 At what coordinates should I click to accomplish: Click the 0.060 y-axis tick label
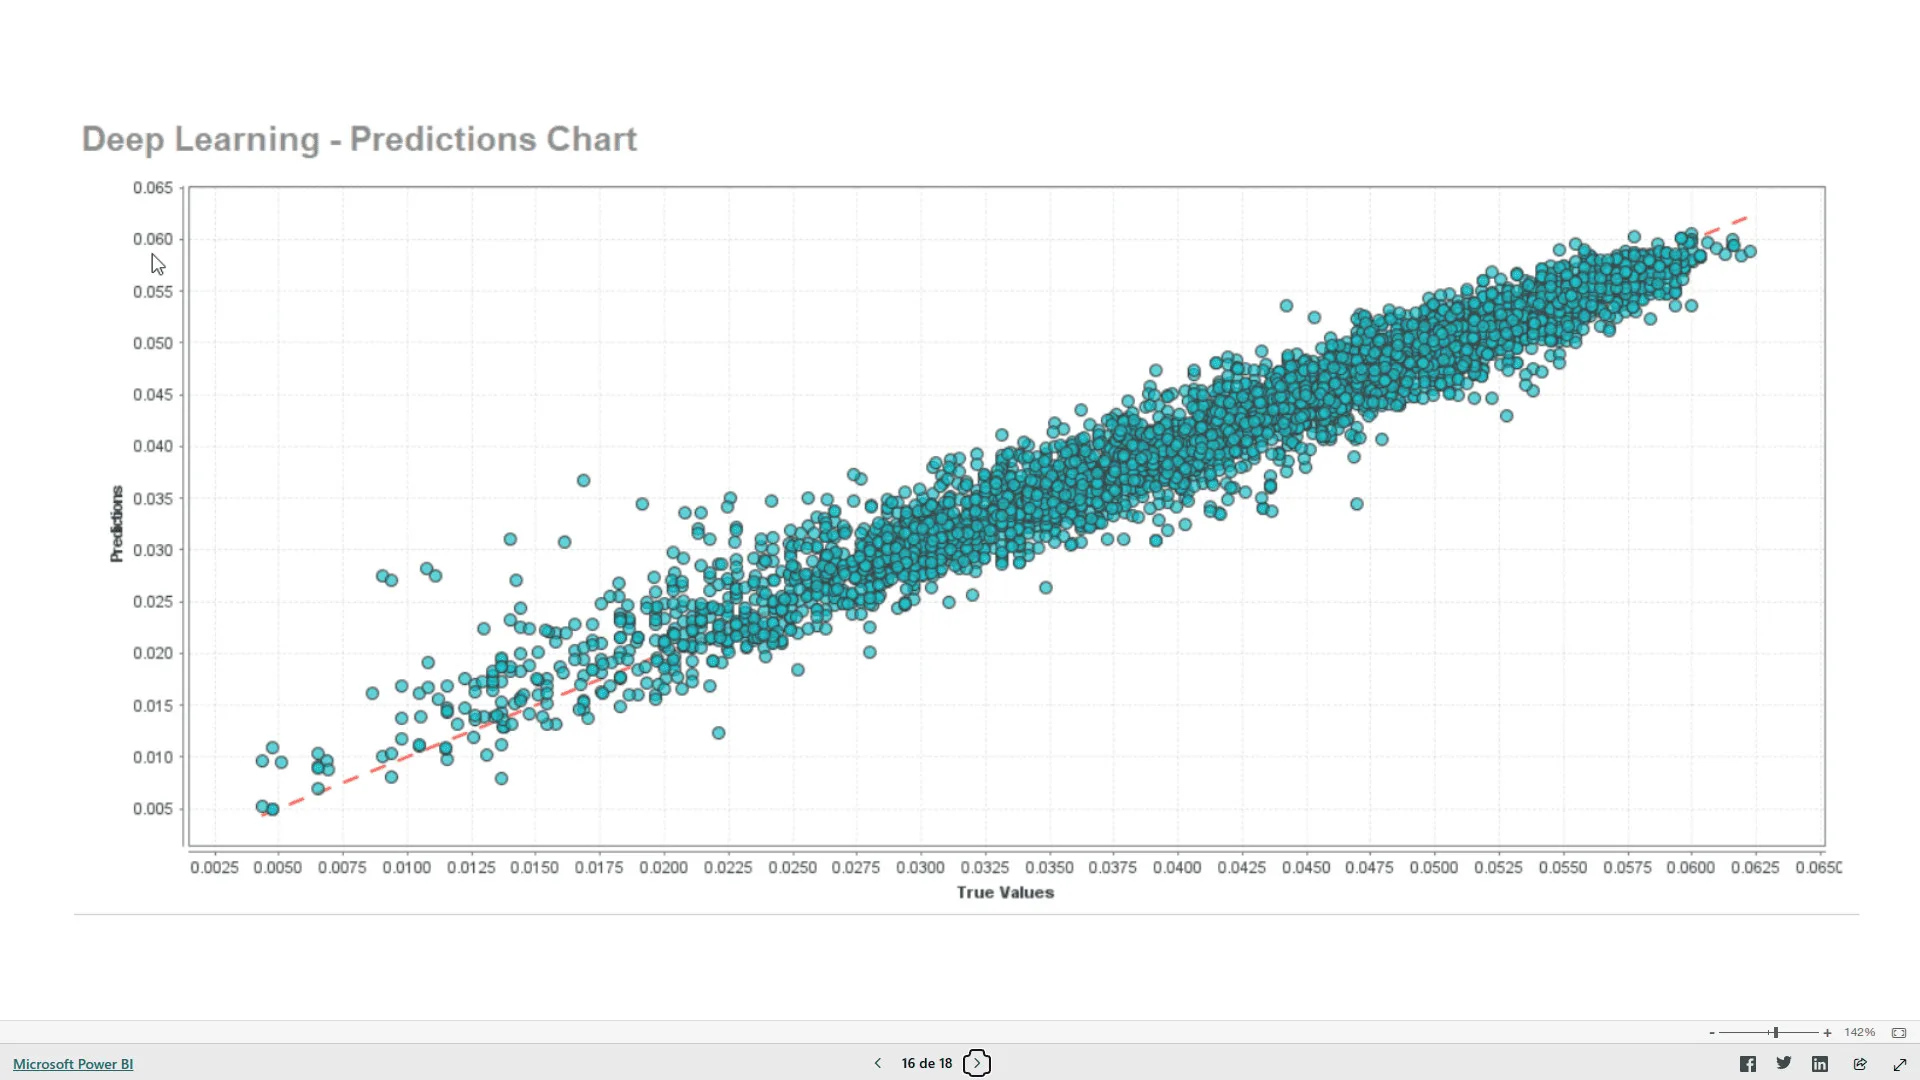tap(153, 239)
